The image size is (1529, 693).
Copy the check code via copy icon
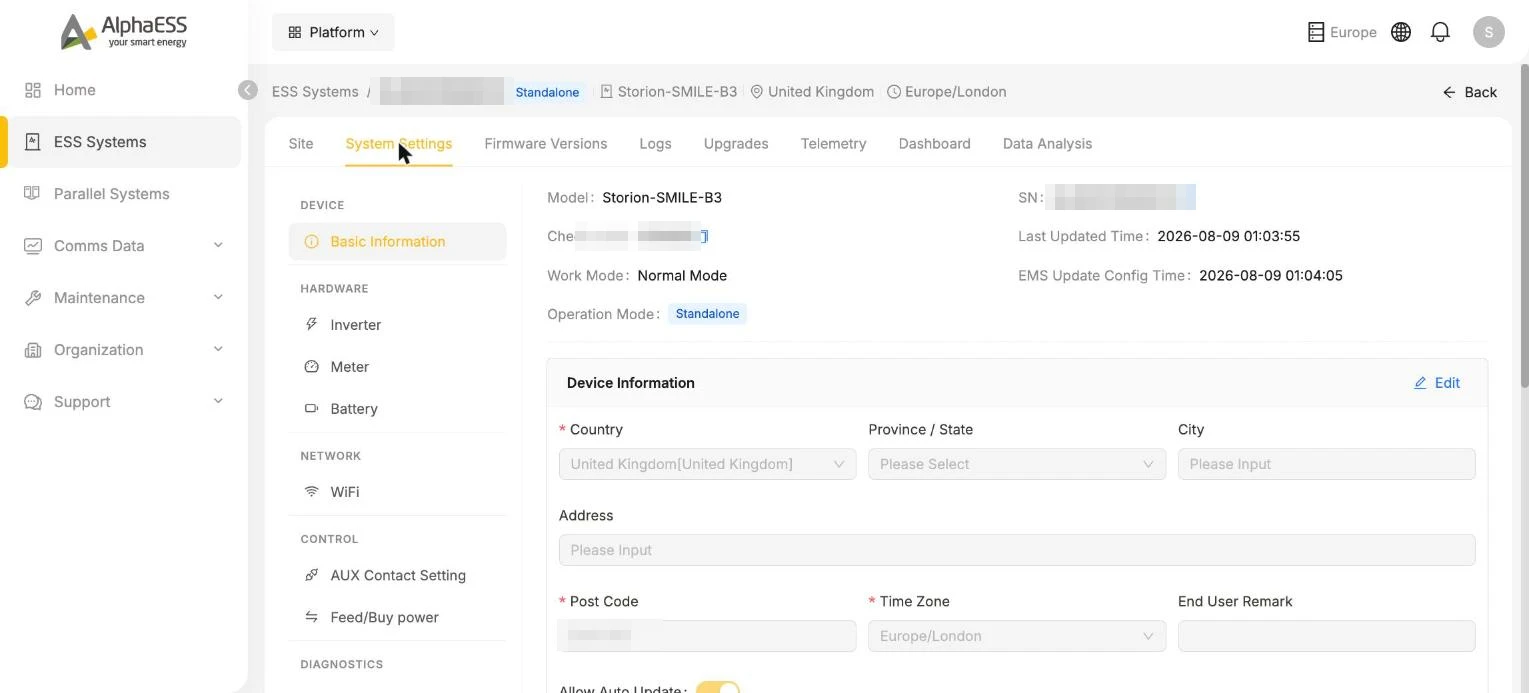(x=704, y=237)
